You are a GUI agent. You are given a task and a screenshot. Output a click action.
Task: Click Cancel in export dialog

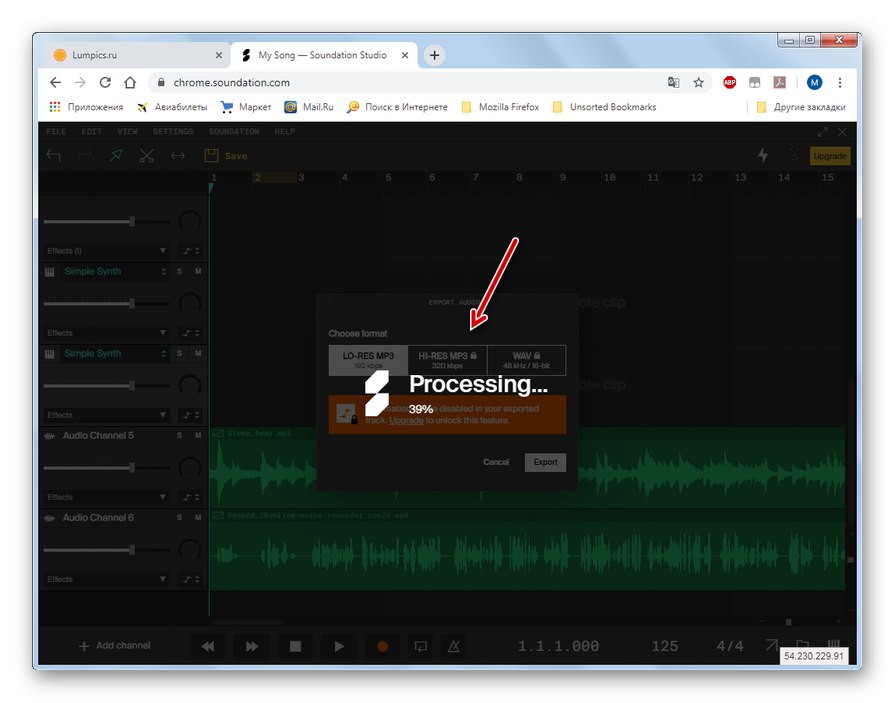(495, 462)
